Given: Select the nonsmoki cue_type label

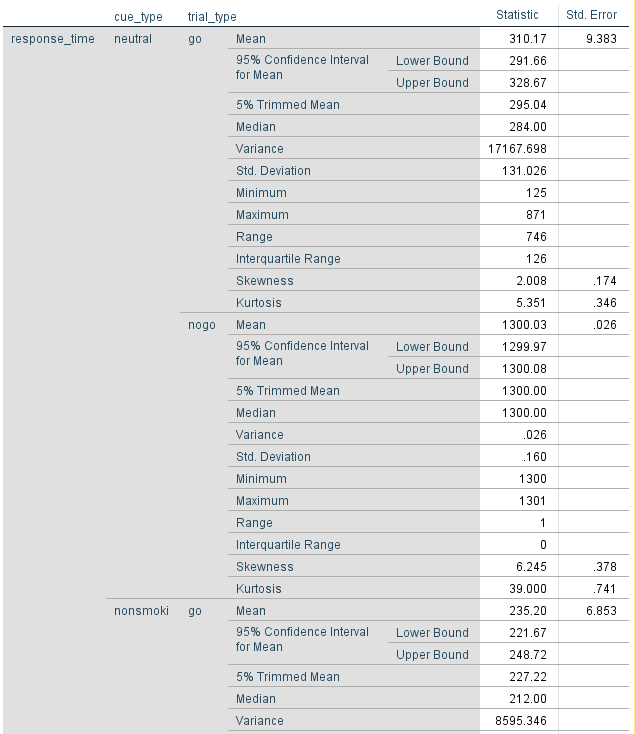Looking at the screenshot, I should [141, 611].
